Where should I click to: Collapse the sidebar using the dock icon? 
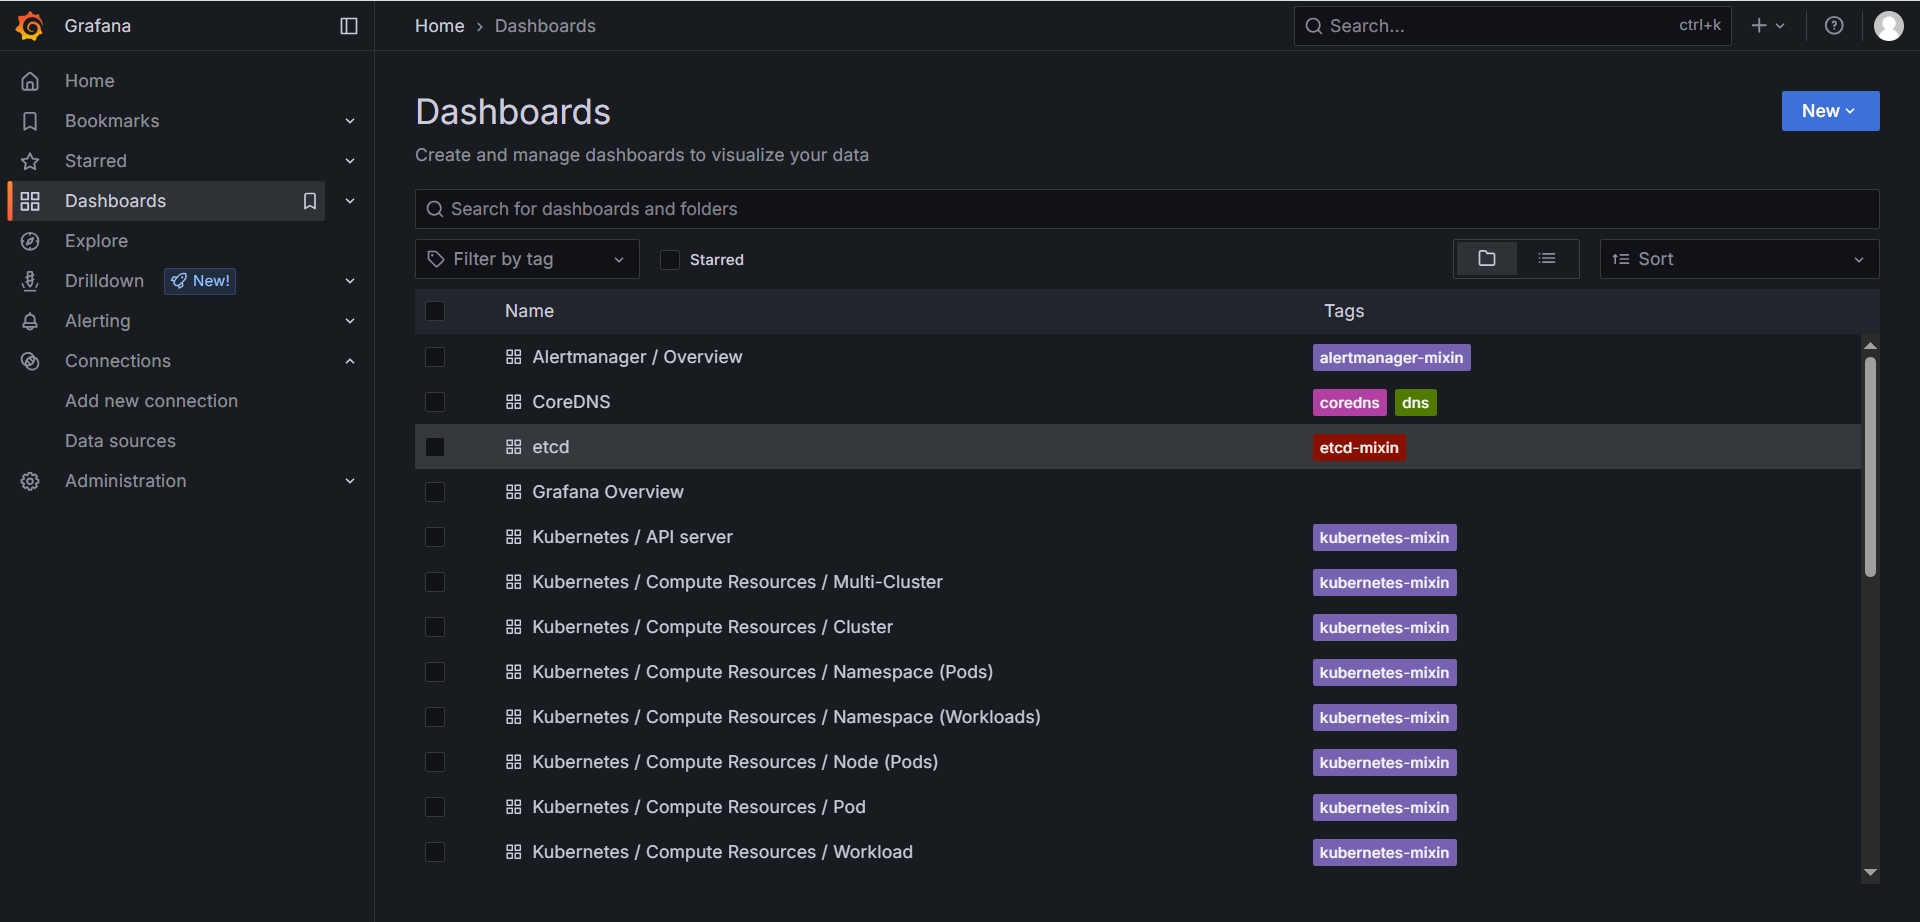tap(349, 26)
